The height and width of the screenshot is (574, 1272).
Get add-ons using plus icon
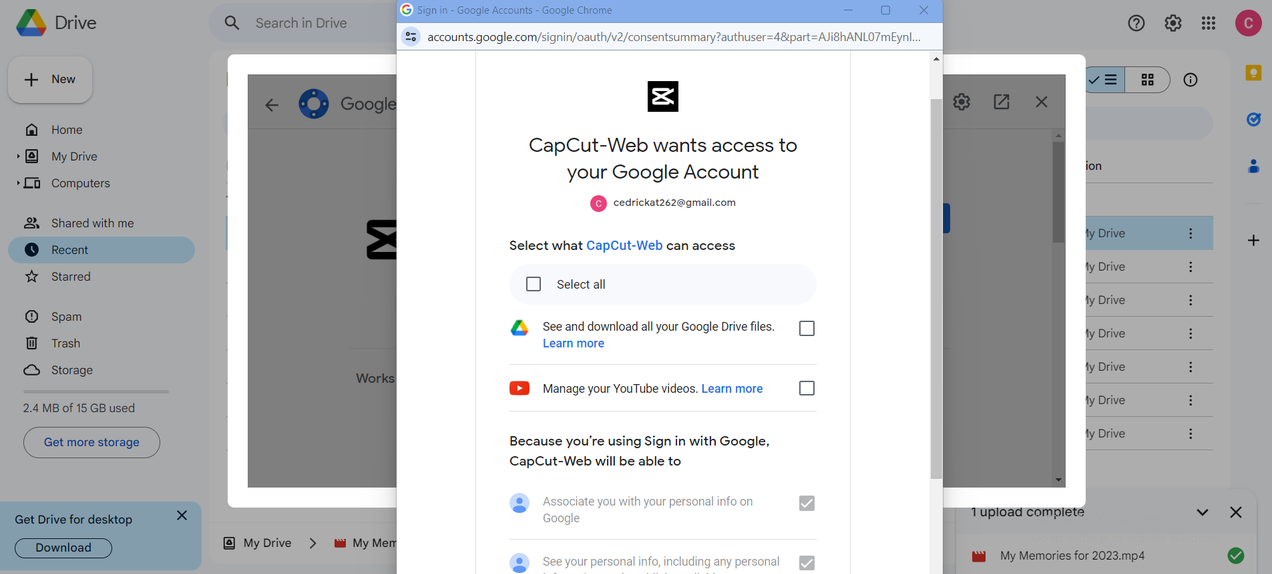click(1253, 240)
